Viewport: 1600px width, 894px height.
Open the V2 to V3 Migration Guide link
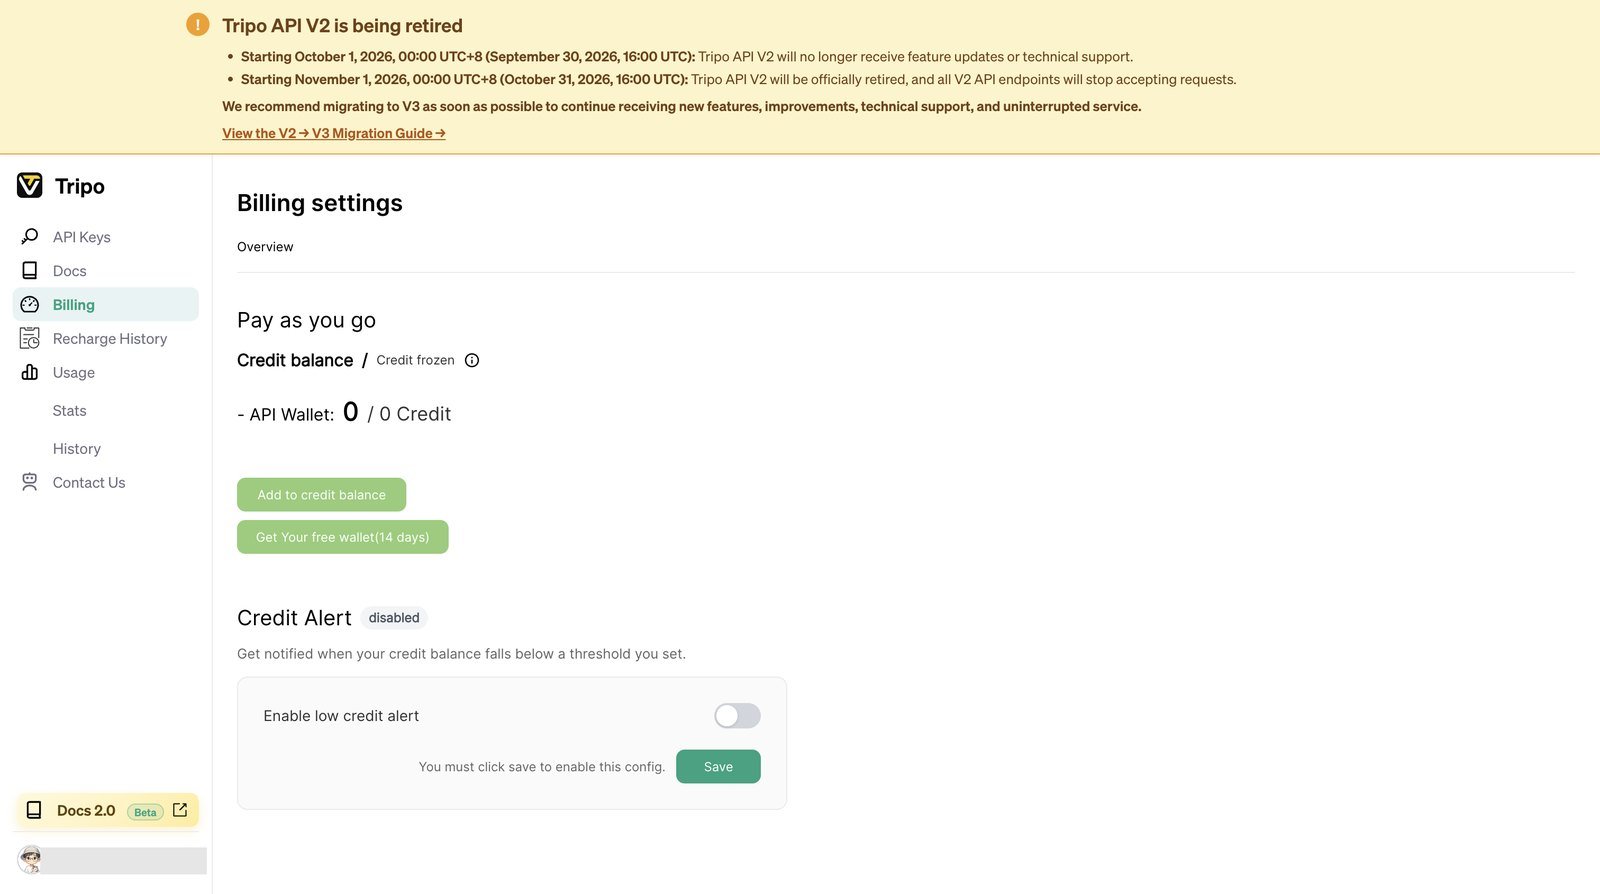(x=334, y=133)
